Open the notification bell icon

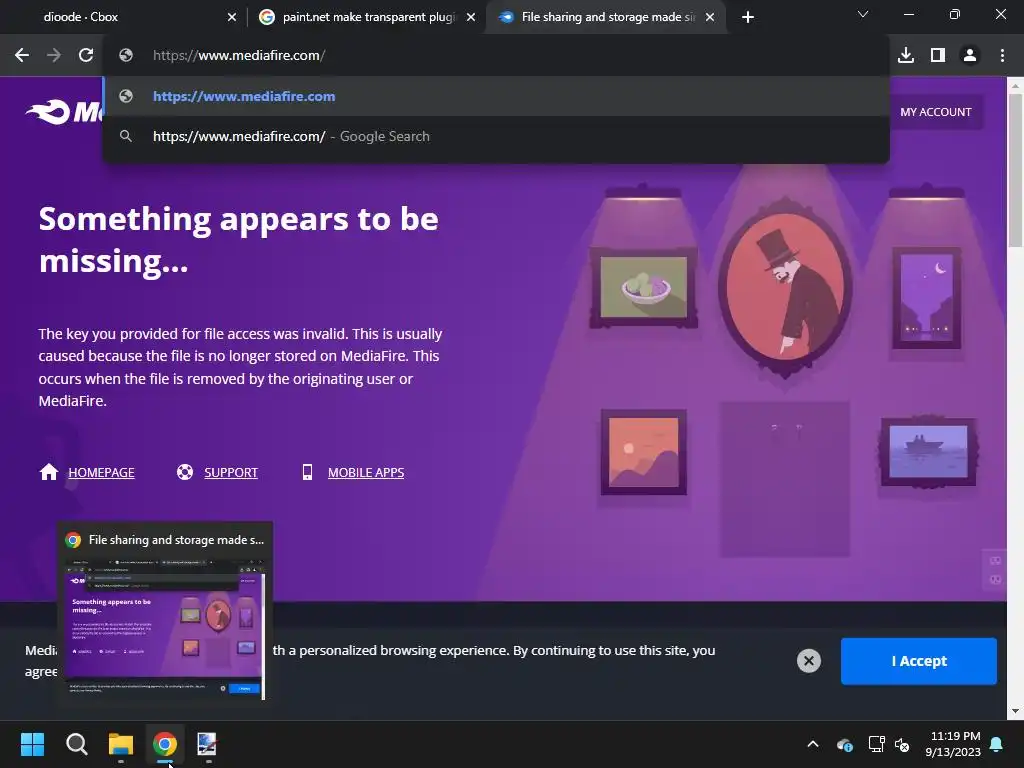pyautogui.click(x=997, y=744)
